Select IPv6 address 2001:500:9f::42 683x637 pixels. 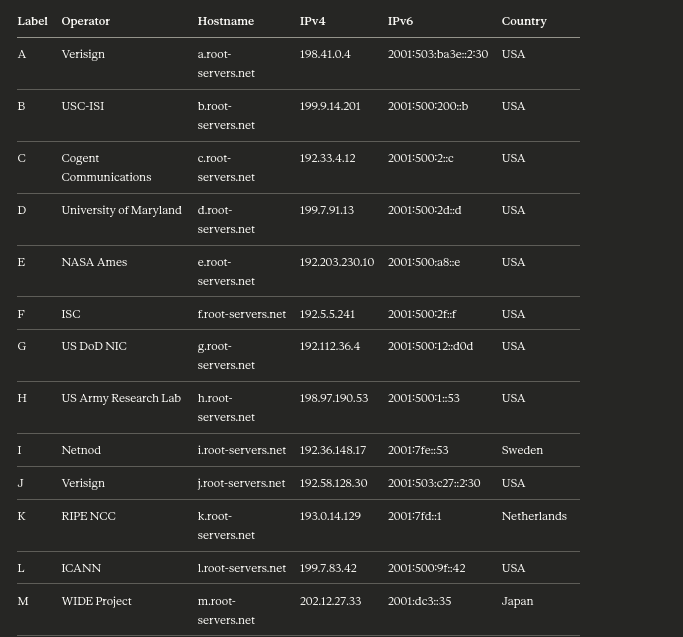(x=426, y=568)
